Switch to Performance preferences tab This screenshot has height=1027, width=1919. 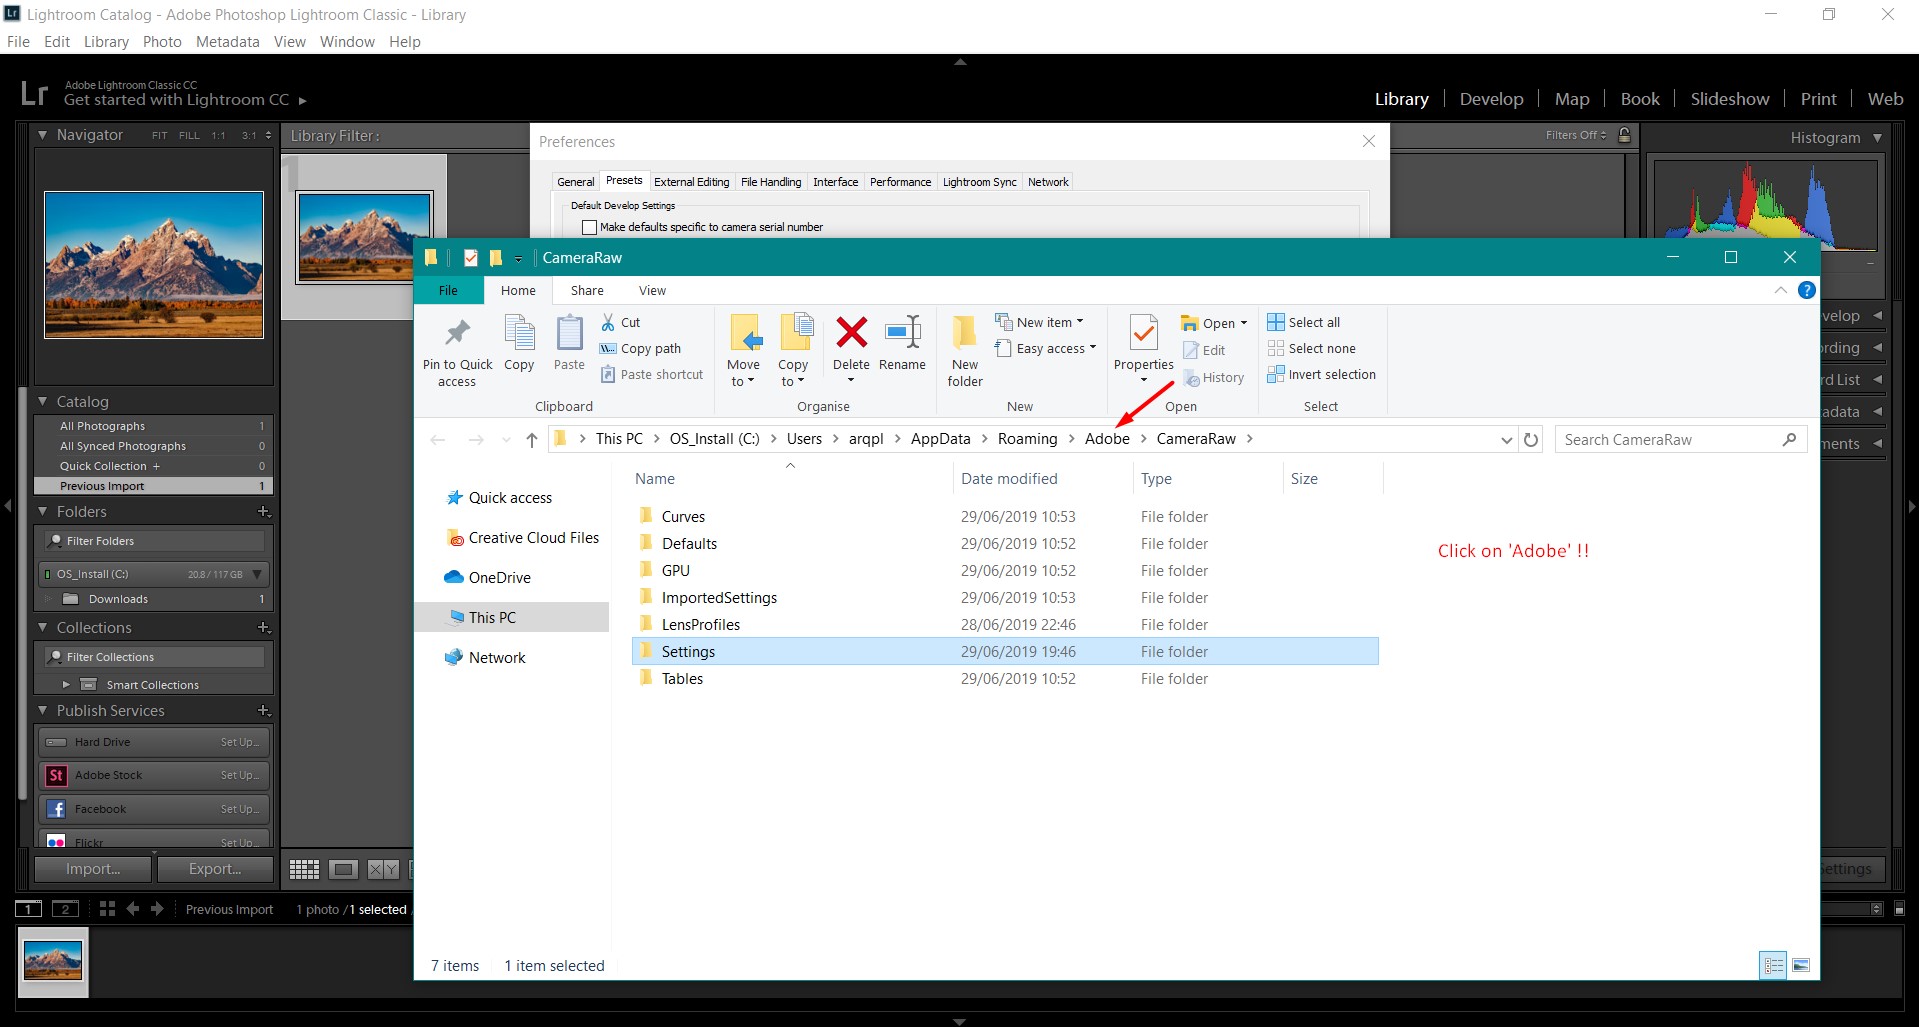(x=900, y=182)
